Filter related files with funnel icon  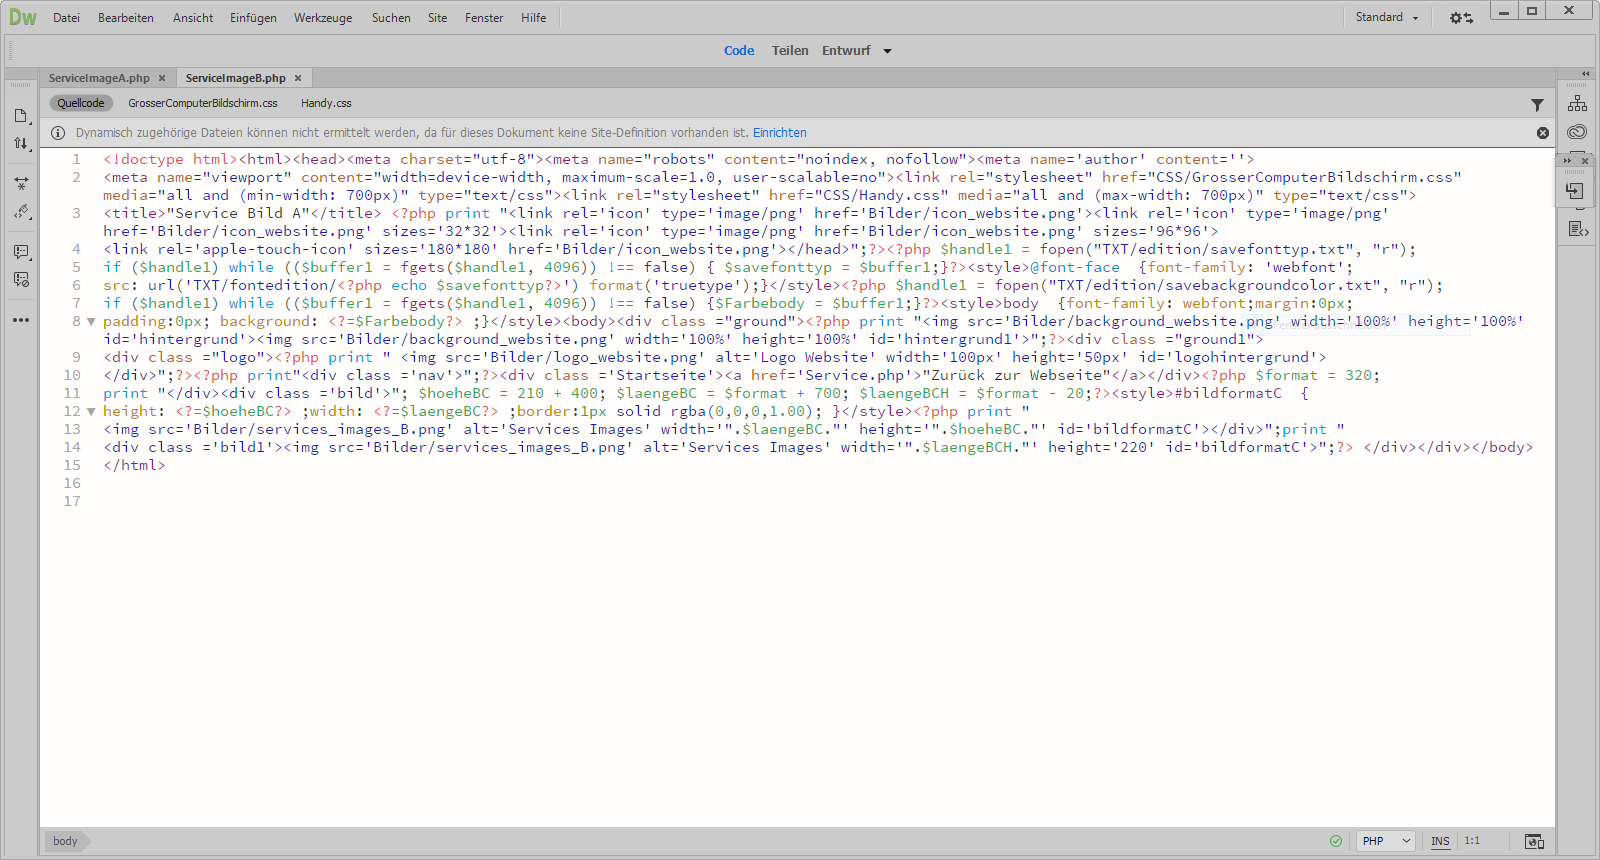(1537, 104)
